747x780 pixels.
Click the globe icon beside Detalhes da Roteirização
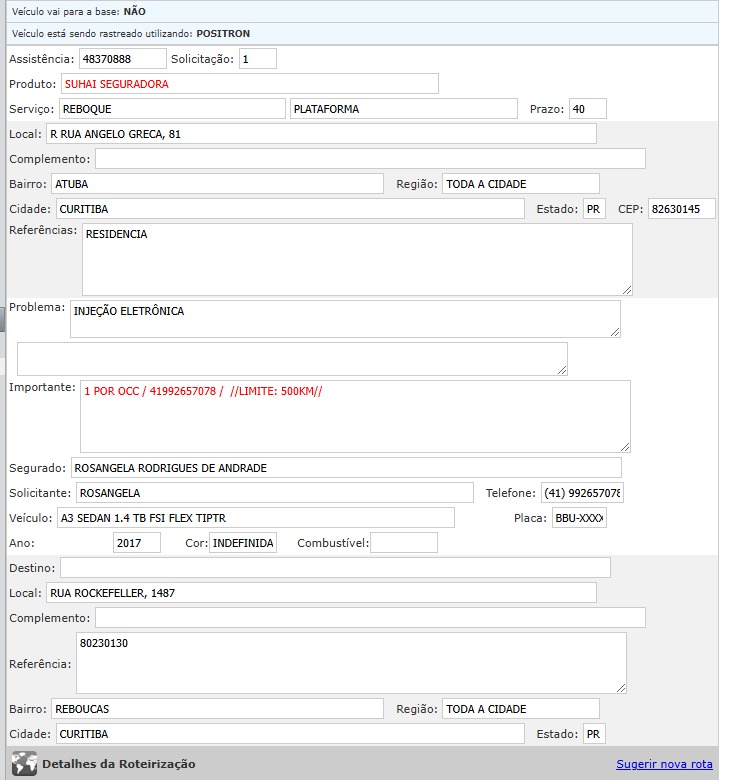(24, 763)
